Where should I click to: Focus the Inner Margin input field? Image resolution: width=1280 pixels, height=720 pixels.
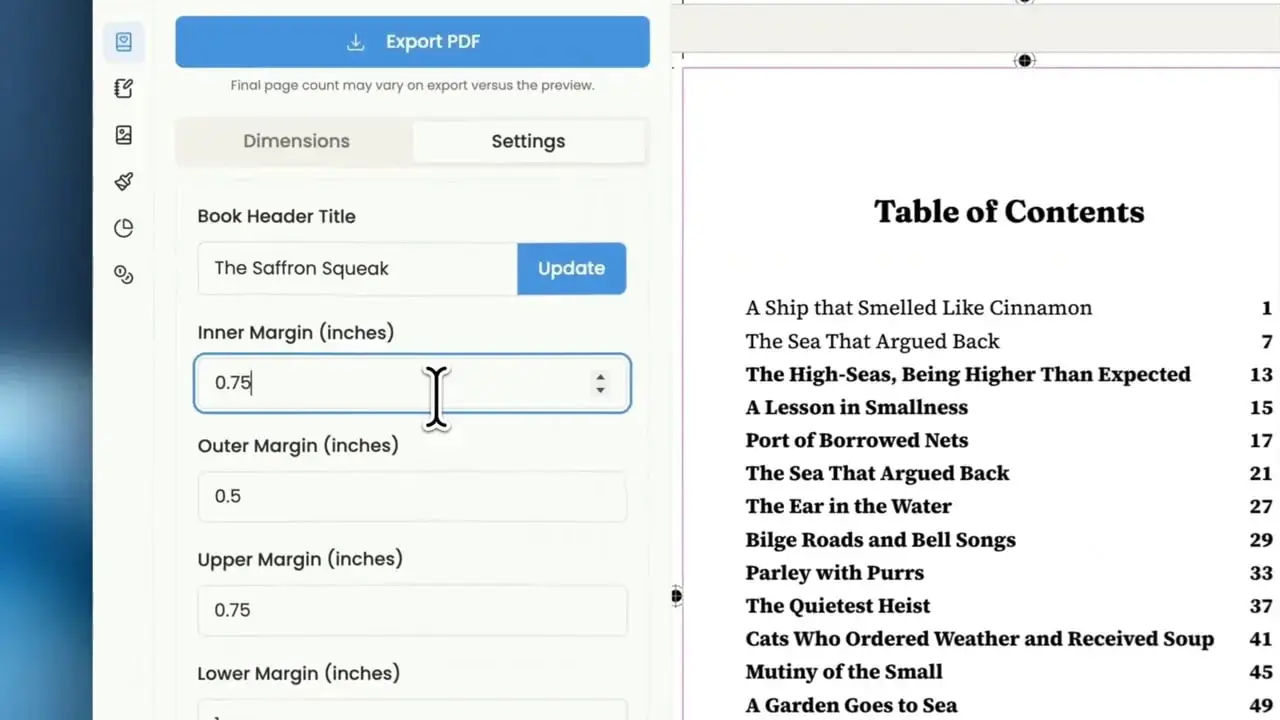point(412,382)
